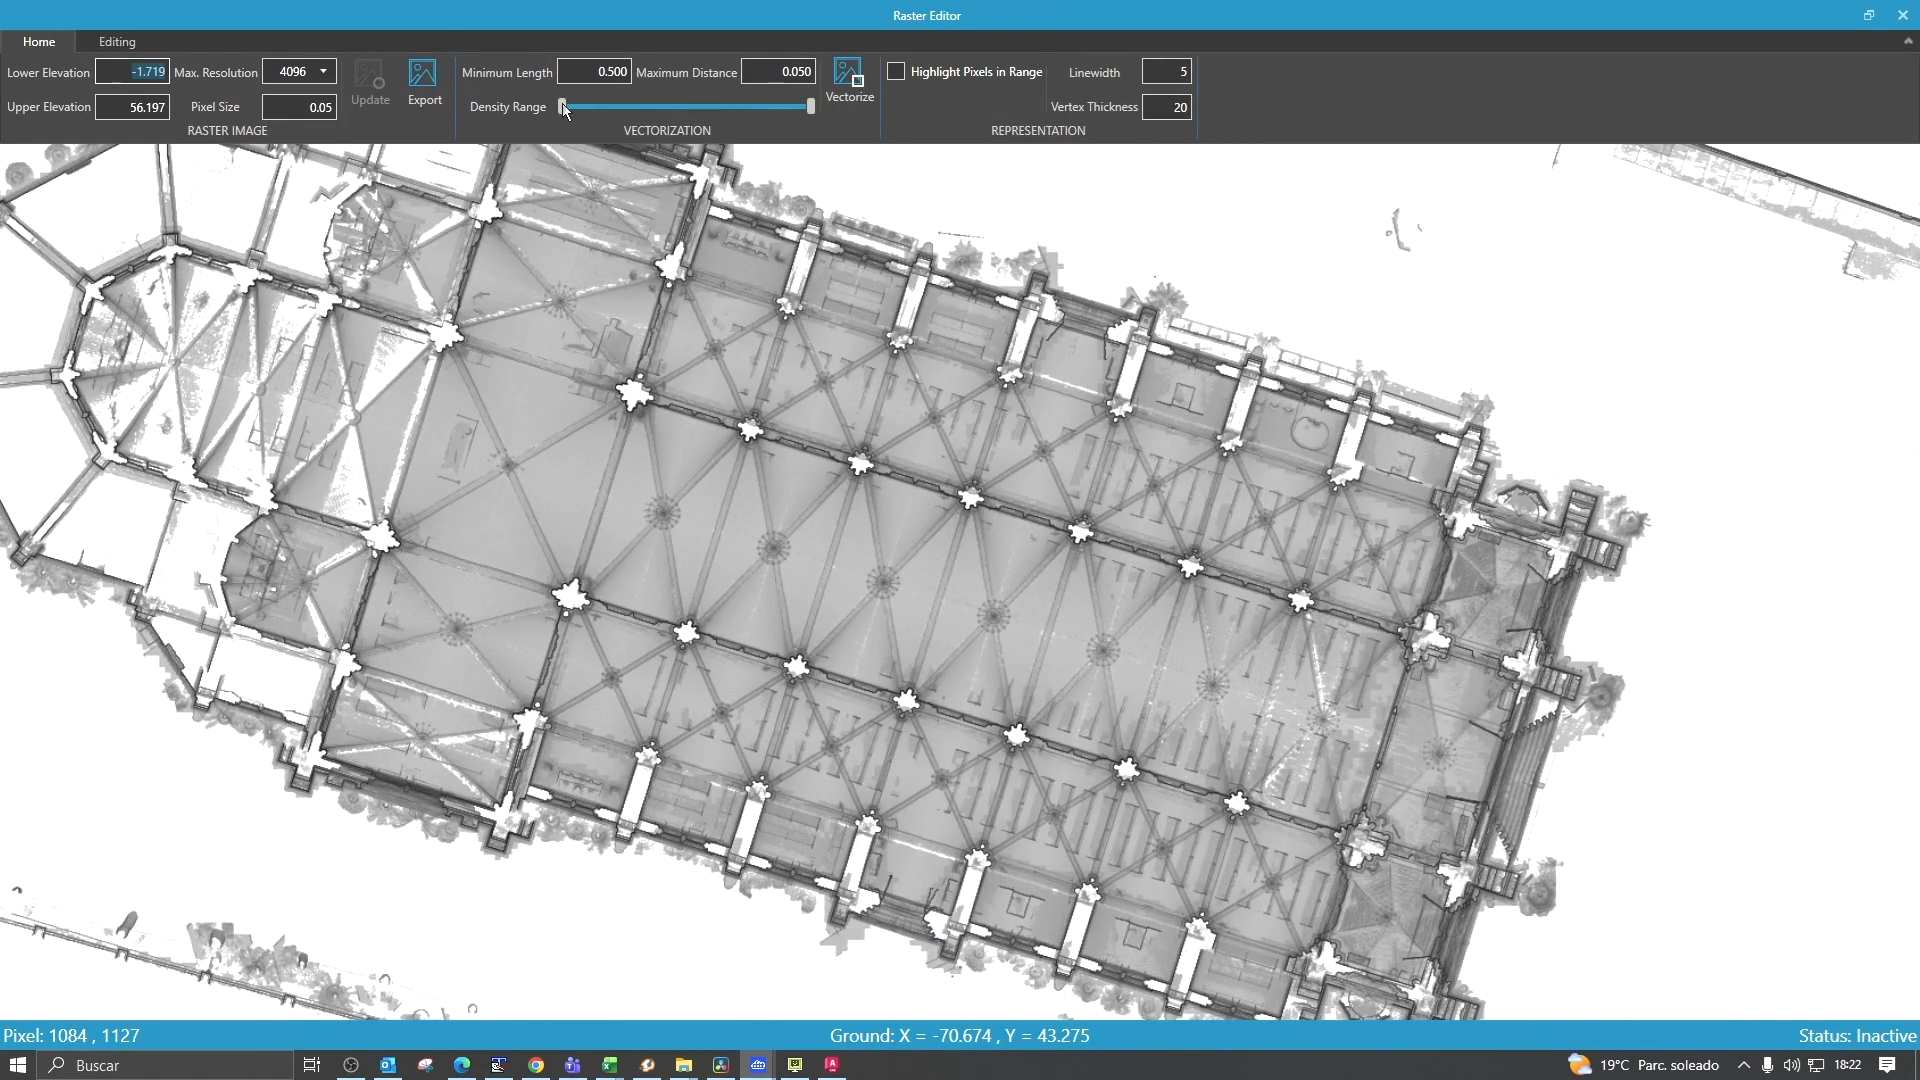Show hidden system tray icons
Viewport: 1920px width, 1080px height.
click(1744, 1065)
